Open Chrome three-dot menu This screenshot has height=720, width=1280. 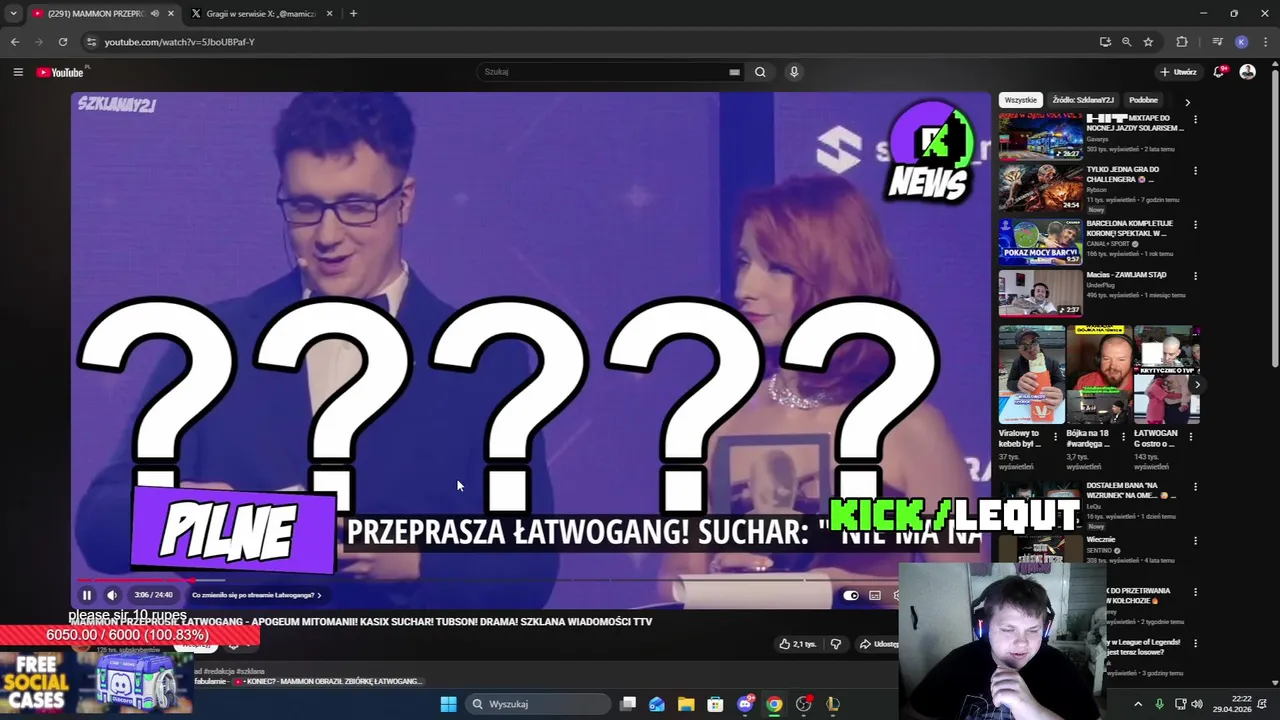[1266, 42]
